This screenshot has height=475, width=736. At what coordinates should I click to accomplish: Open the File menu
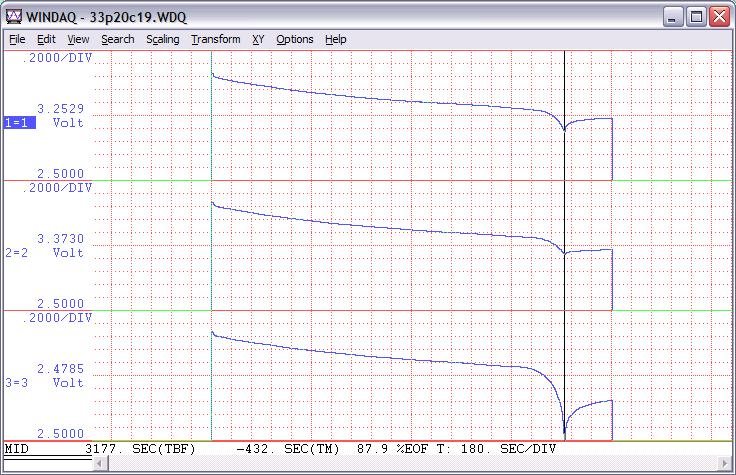click(x=17, y=39)
